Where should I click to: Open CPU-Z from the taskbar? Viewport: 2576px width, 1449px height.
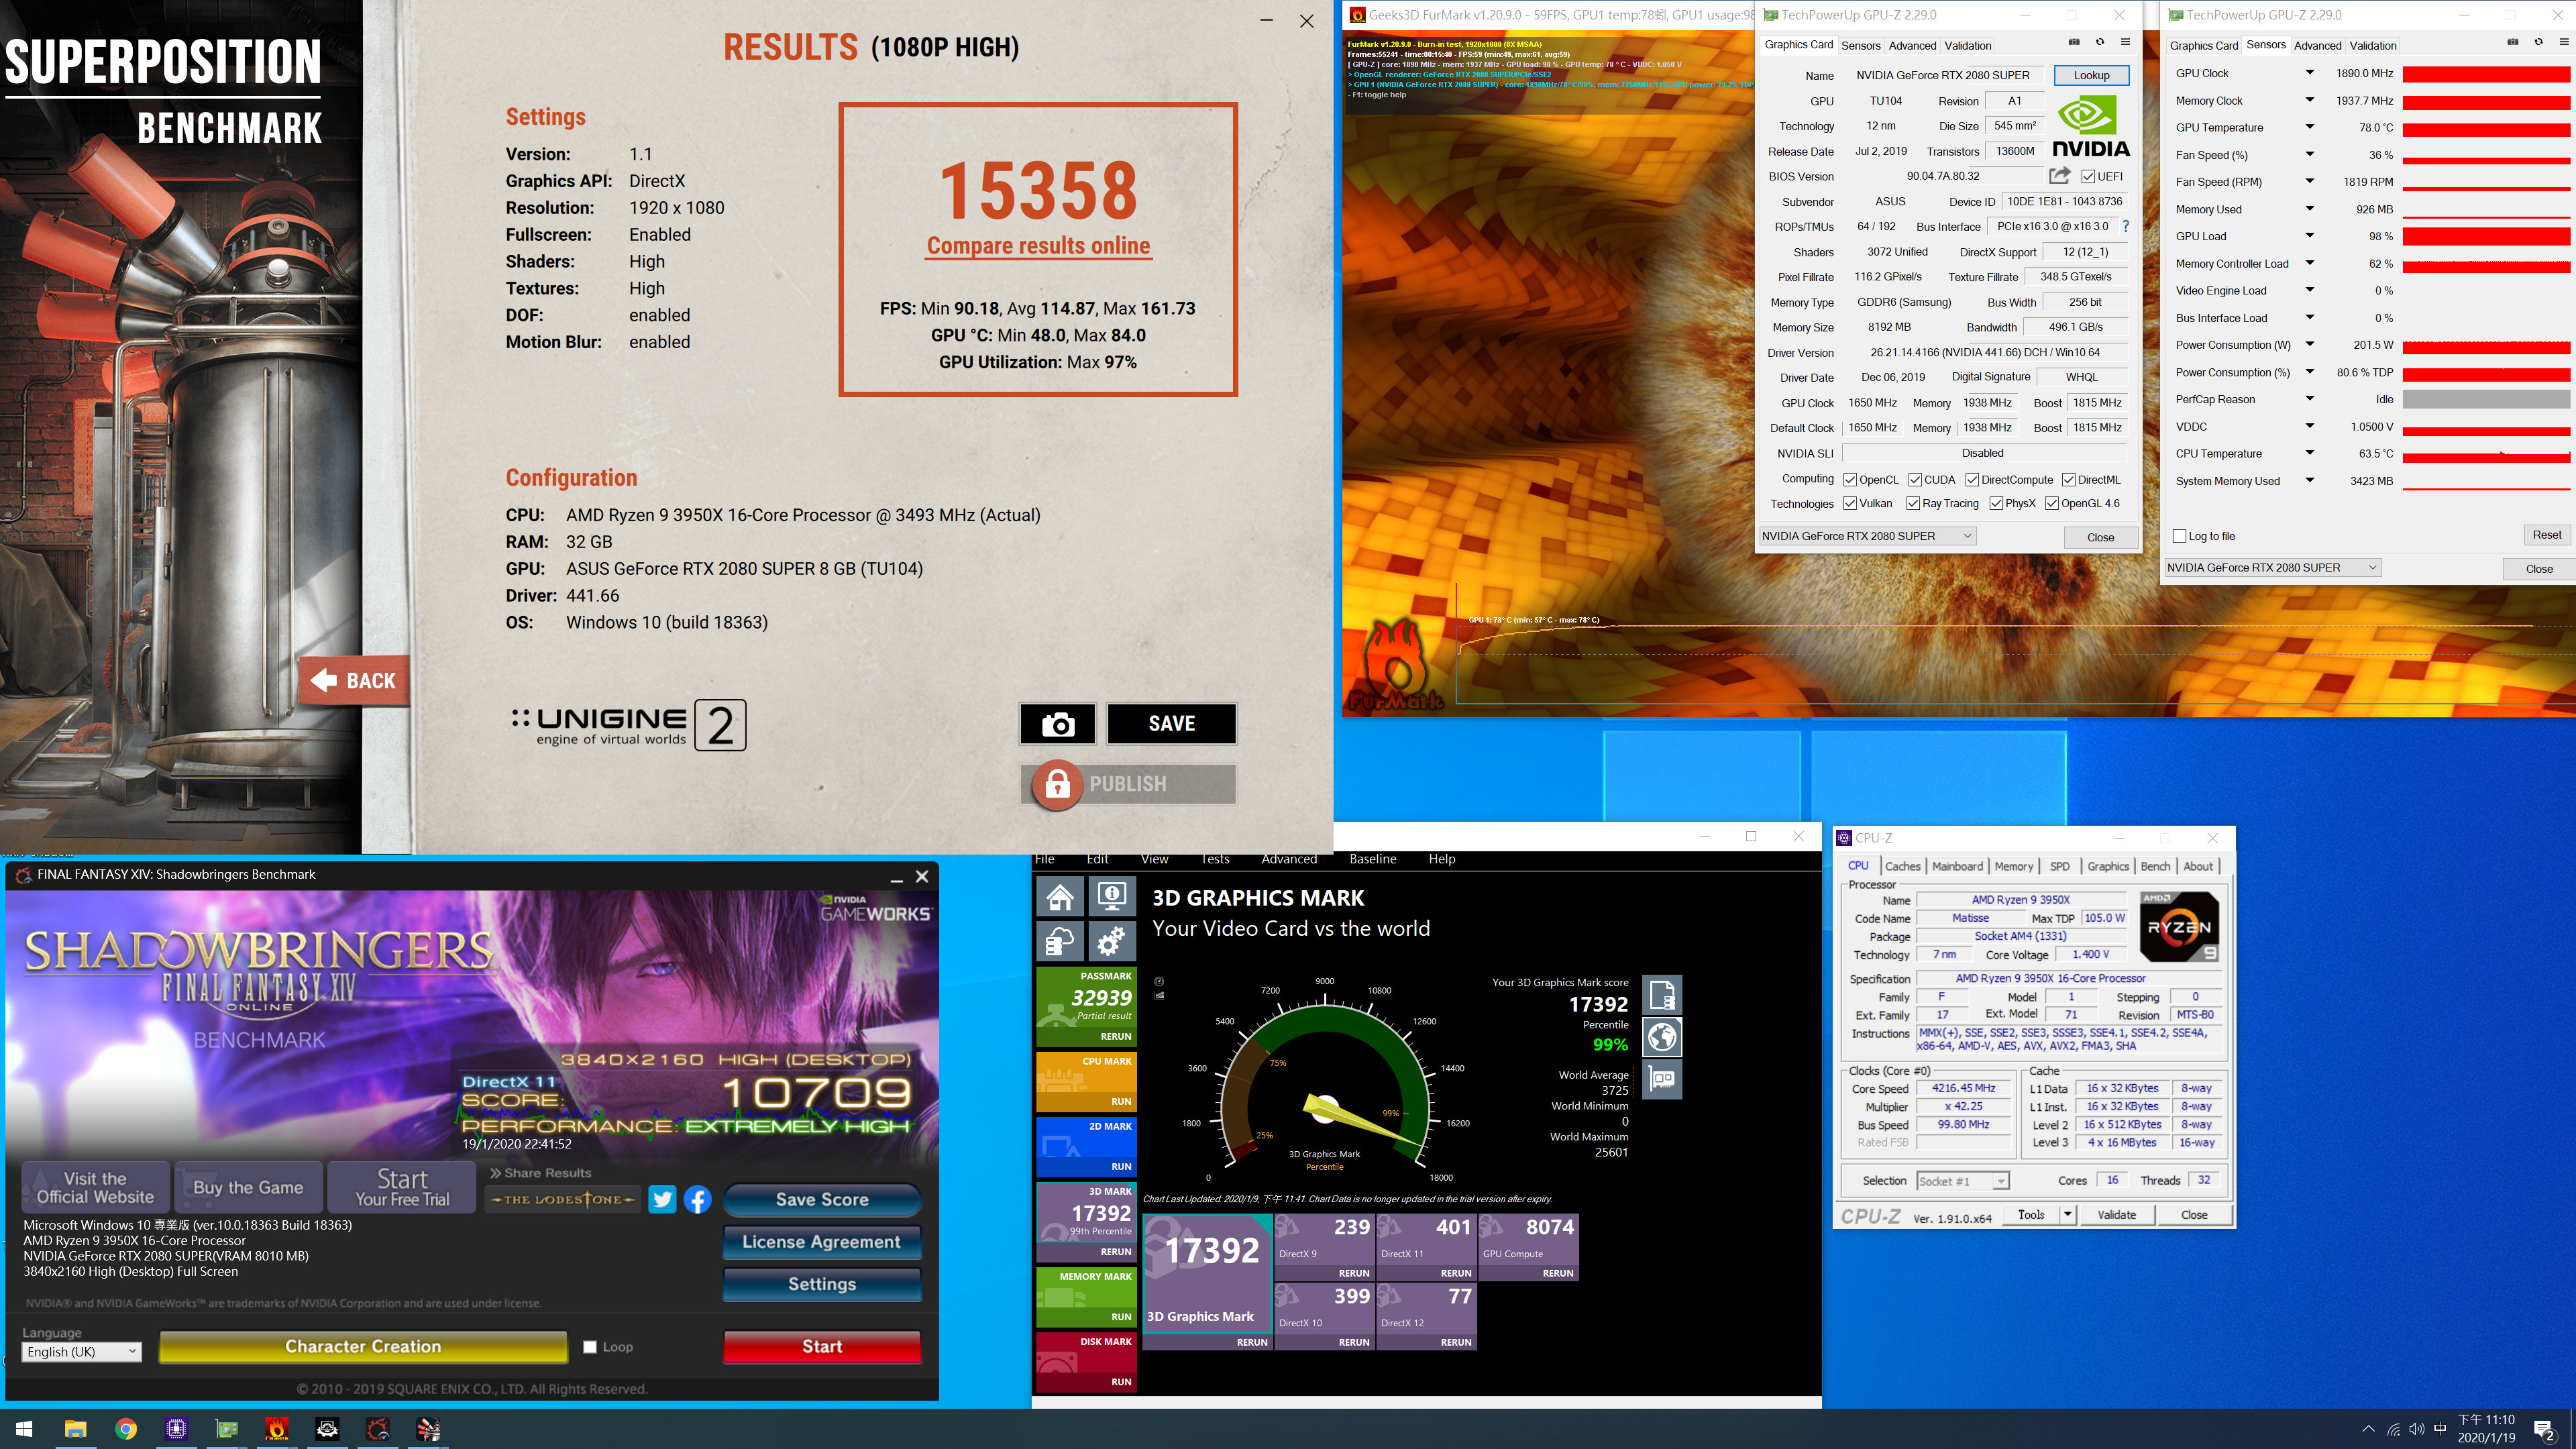coord(176,1429)
